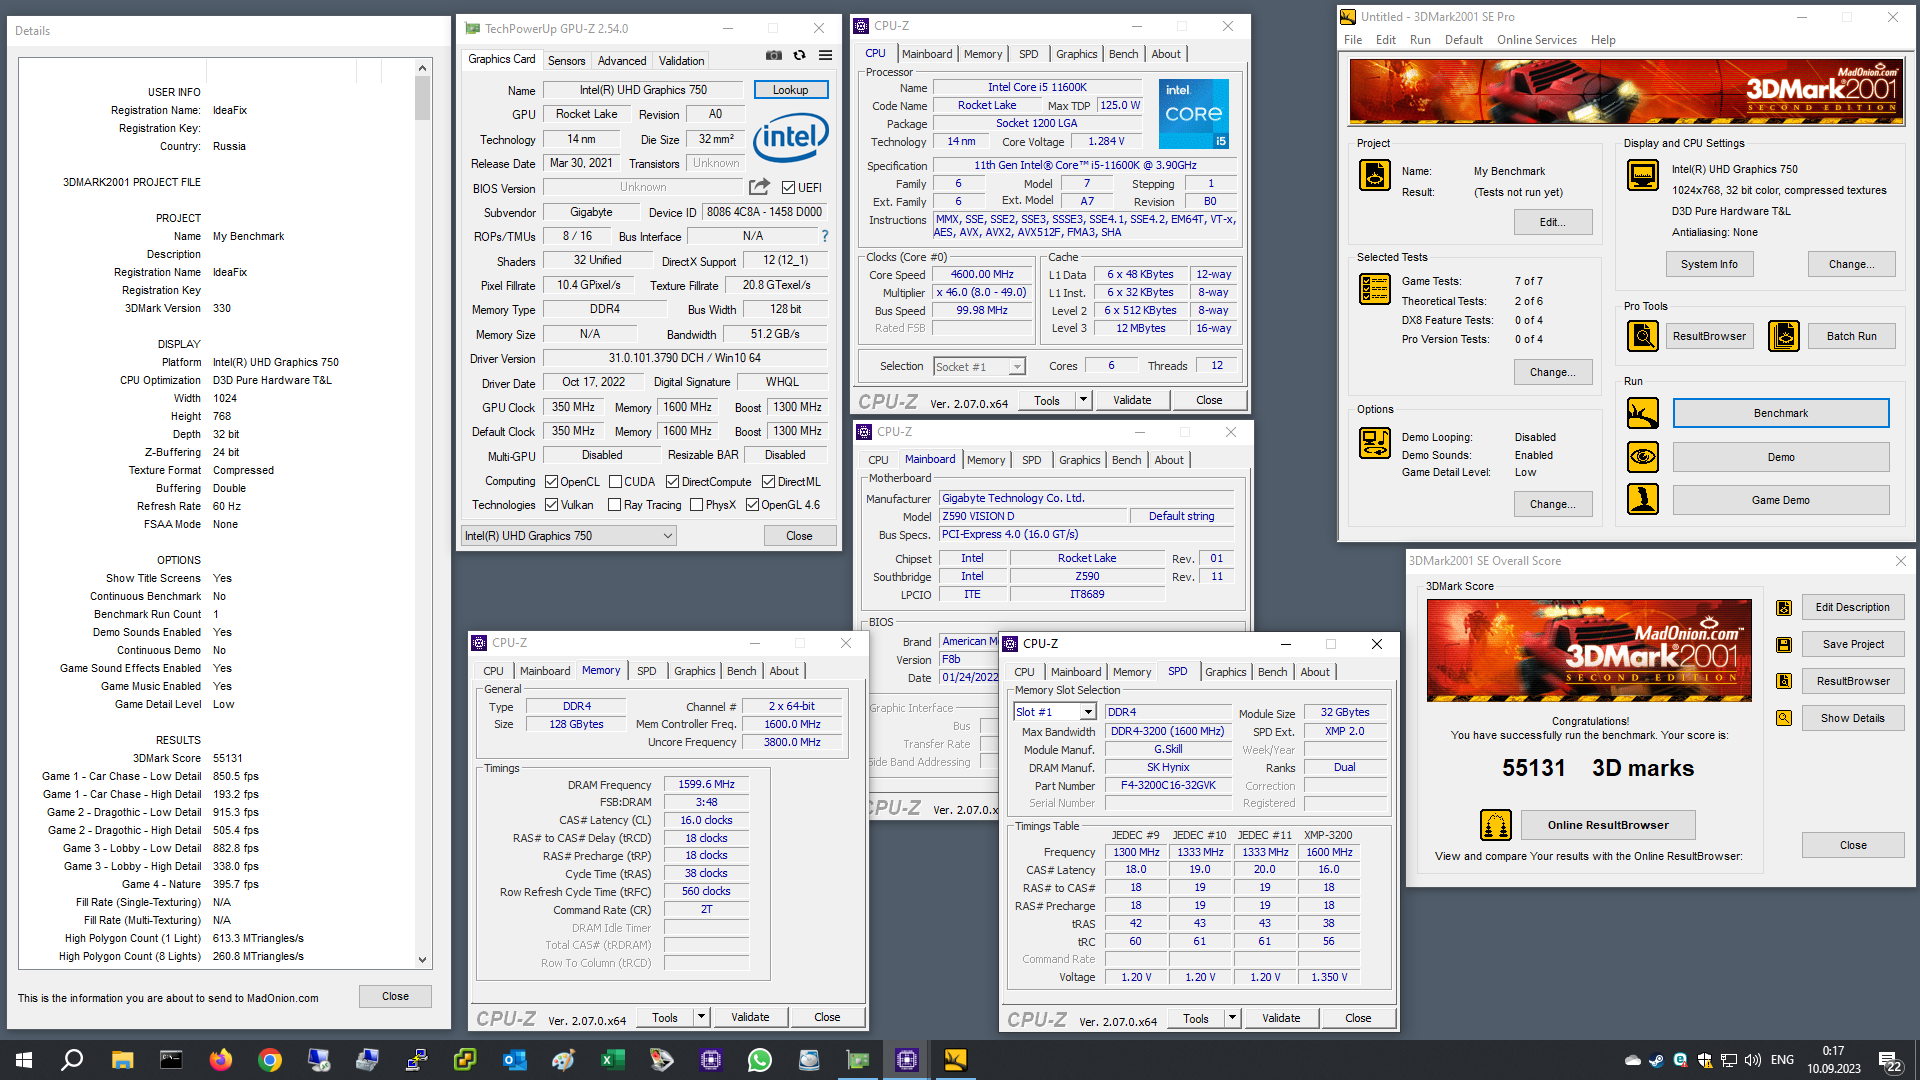Click the GPU-Z refresh icon
This screenshot has width=1920, height=1080.
(x=799, y=56)
